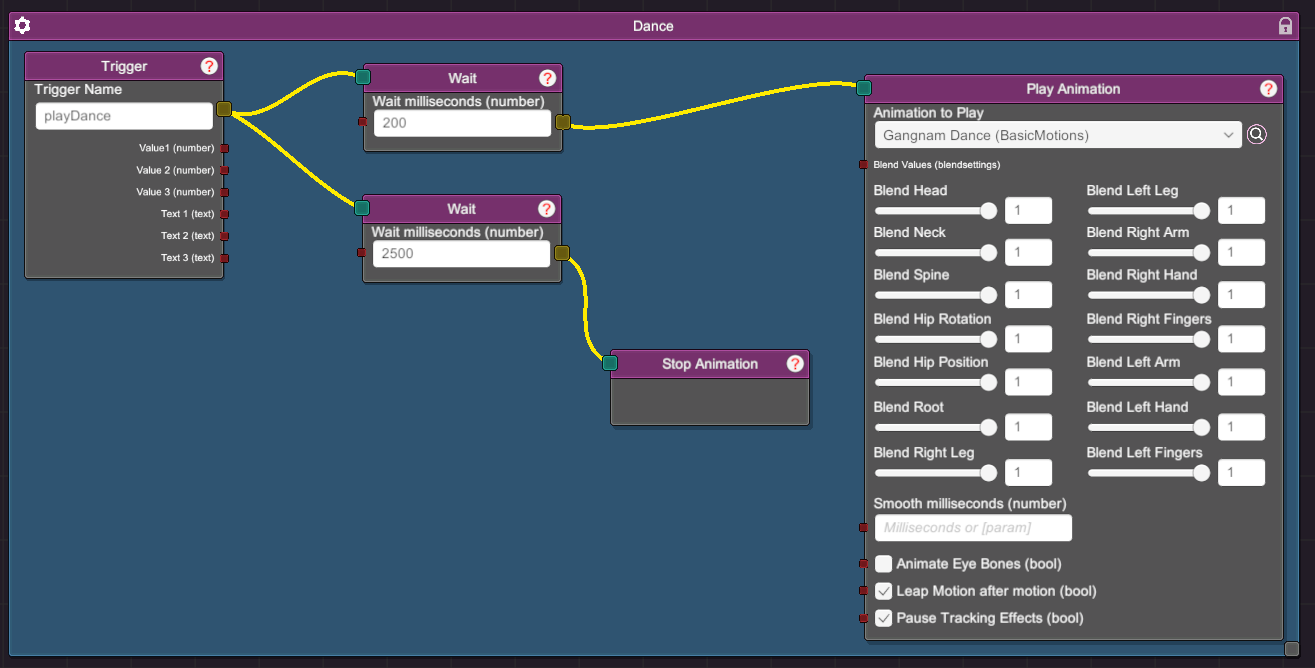Open help for the Trigger node

tap(209, 66)
